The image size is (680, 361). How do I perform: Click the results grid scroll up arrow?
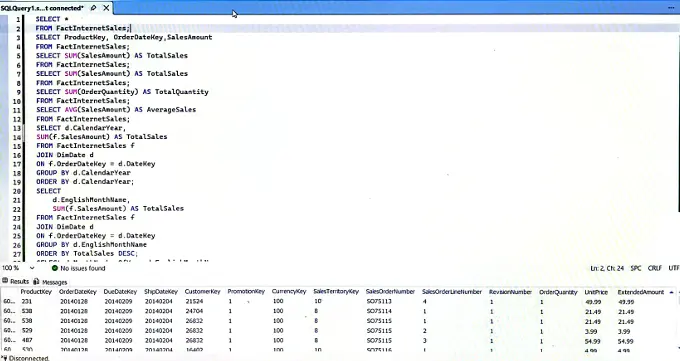tap(672, 292)
